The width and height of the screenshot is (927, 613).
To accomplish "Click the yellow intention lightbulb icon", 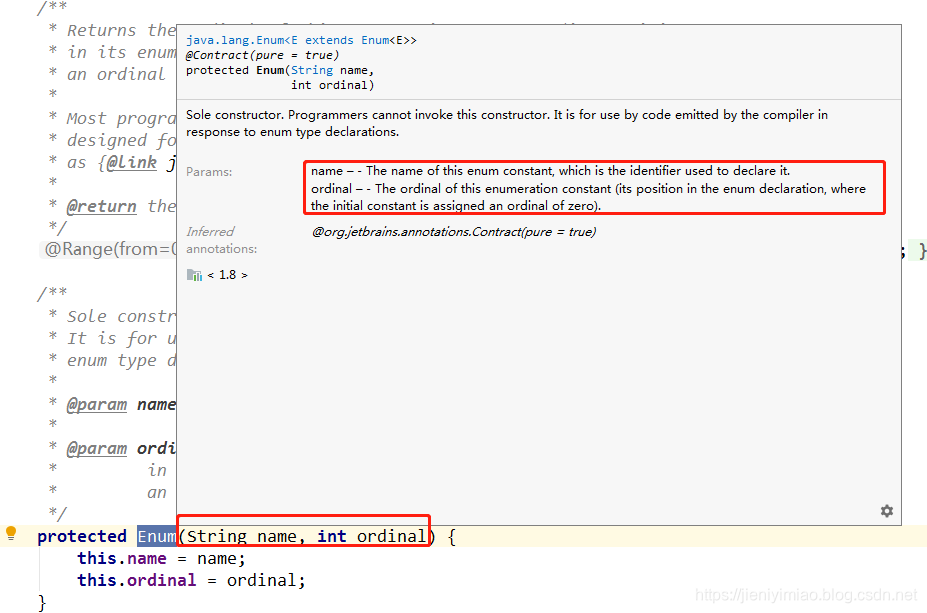I will (x=10, y=535).
